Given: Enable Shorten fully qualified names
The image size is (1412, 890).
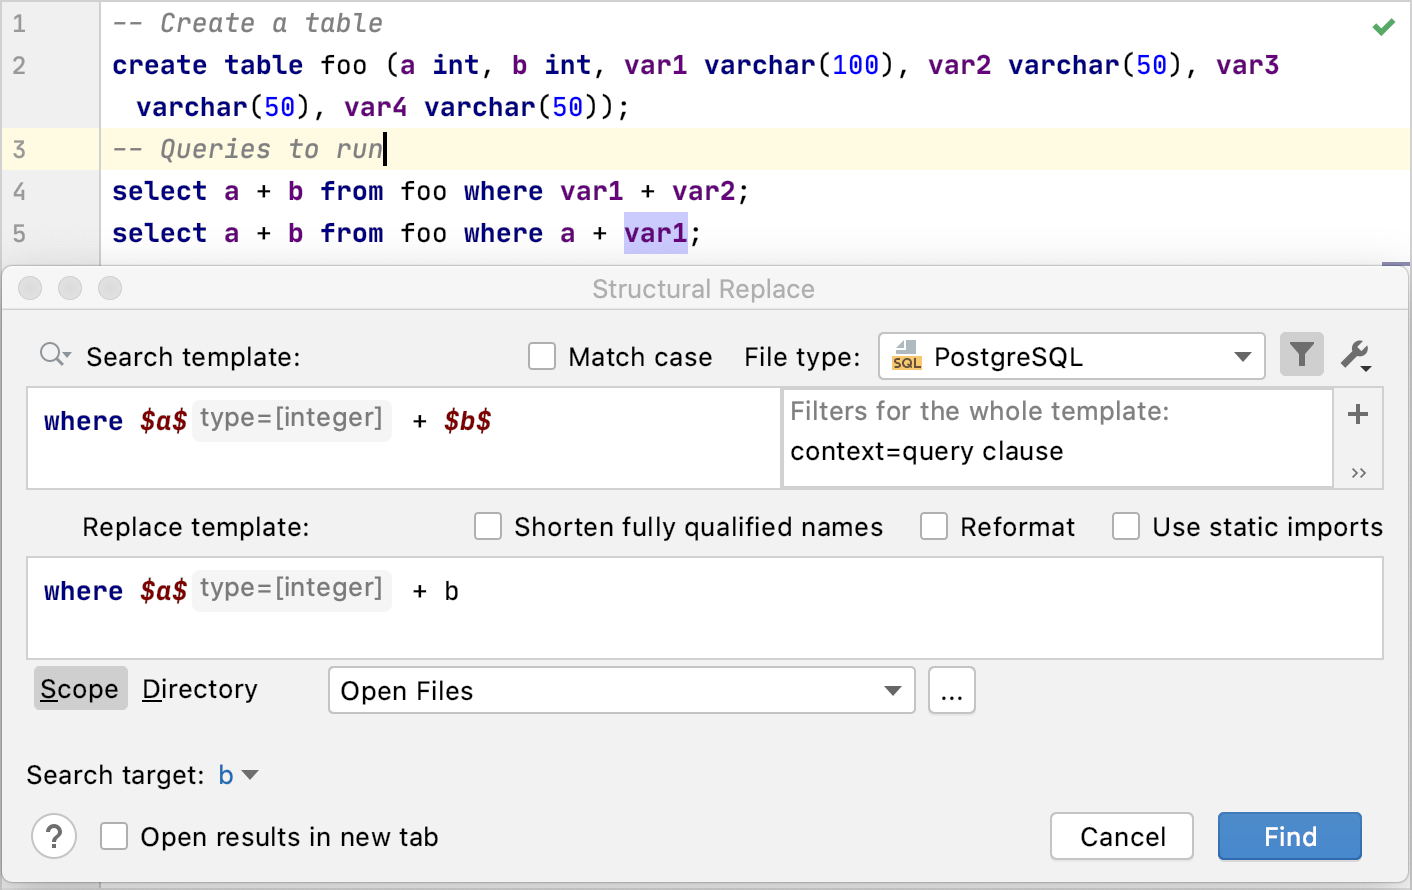Looking at the screenshot, I should (488, 527).
